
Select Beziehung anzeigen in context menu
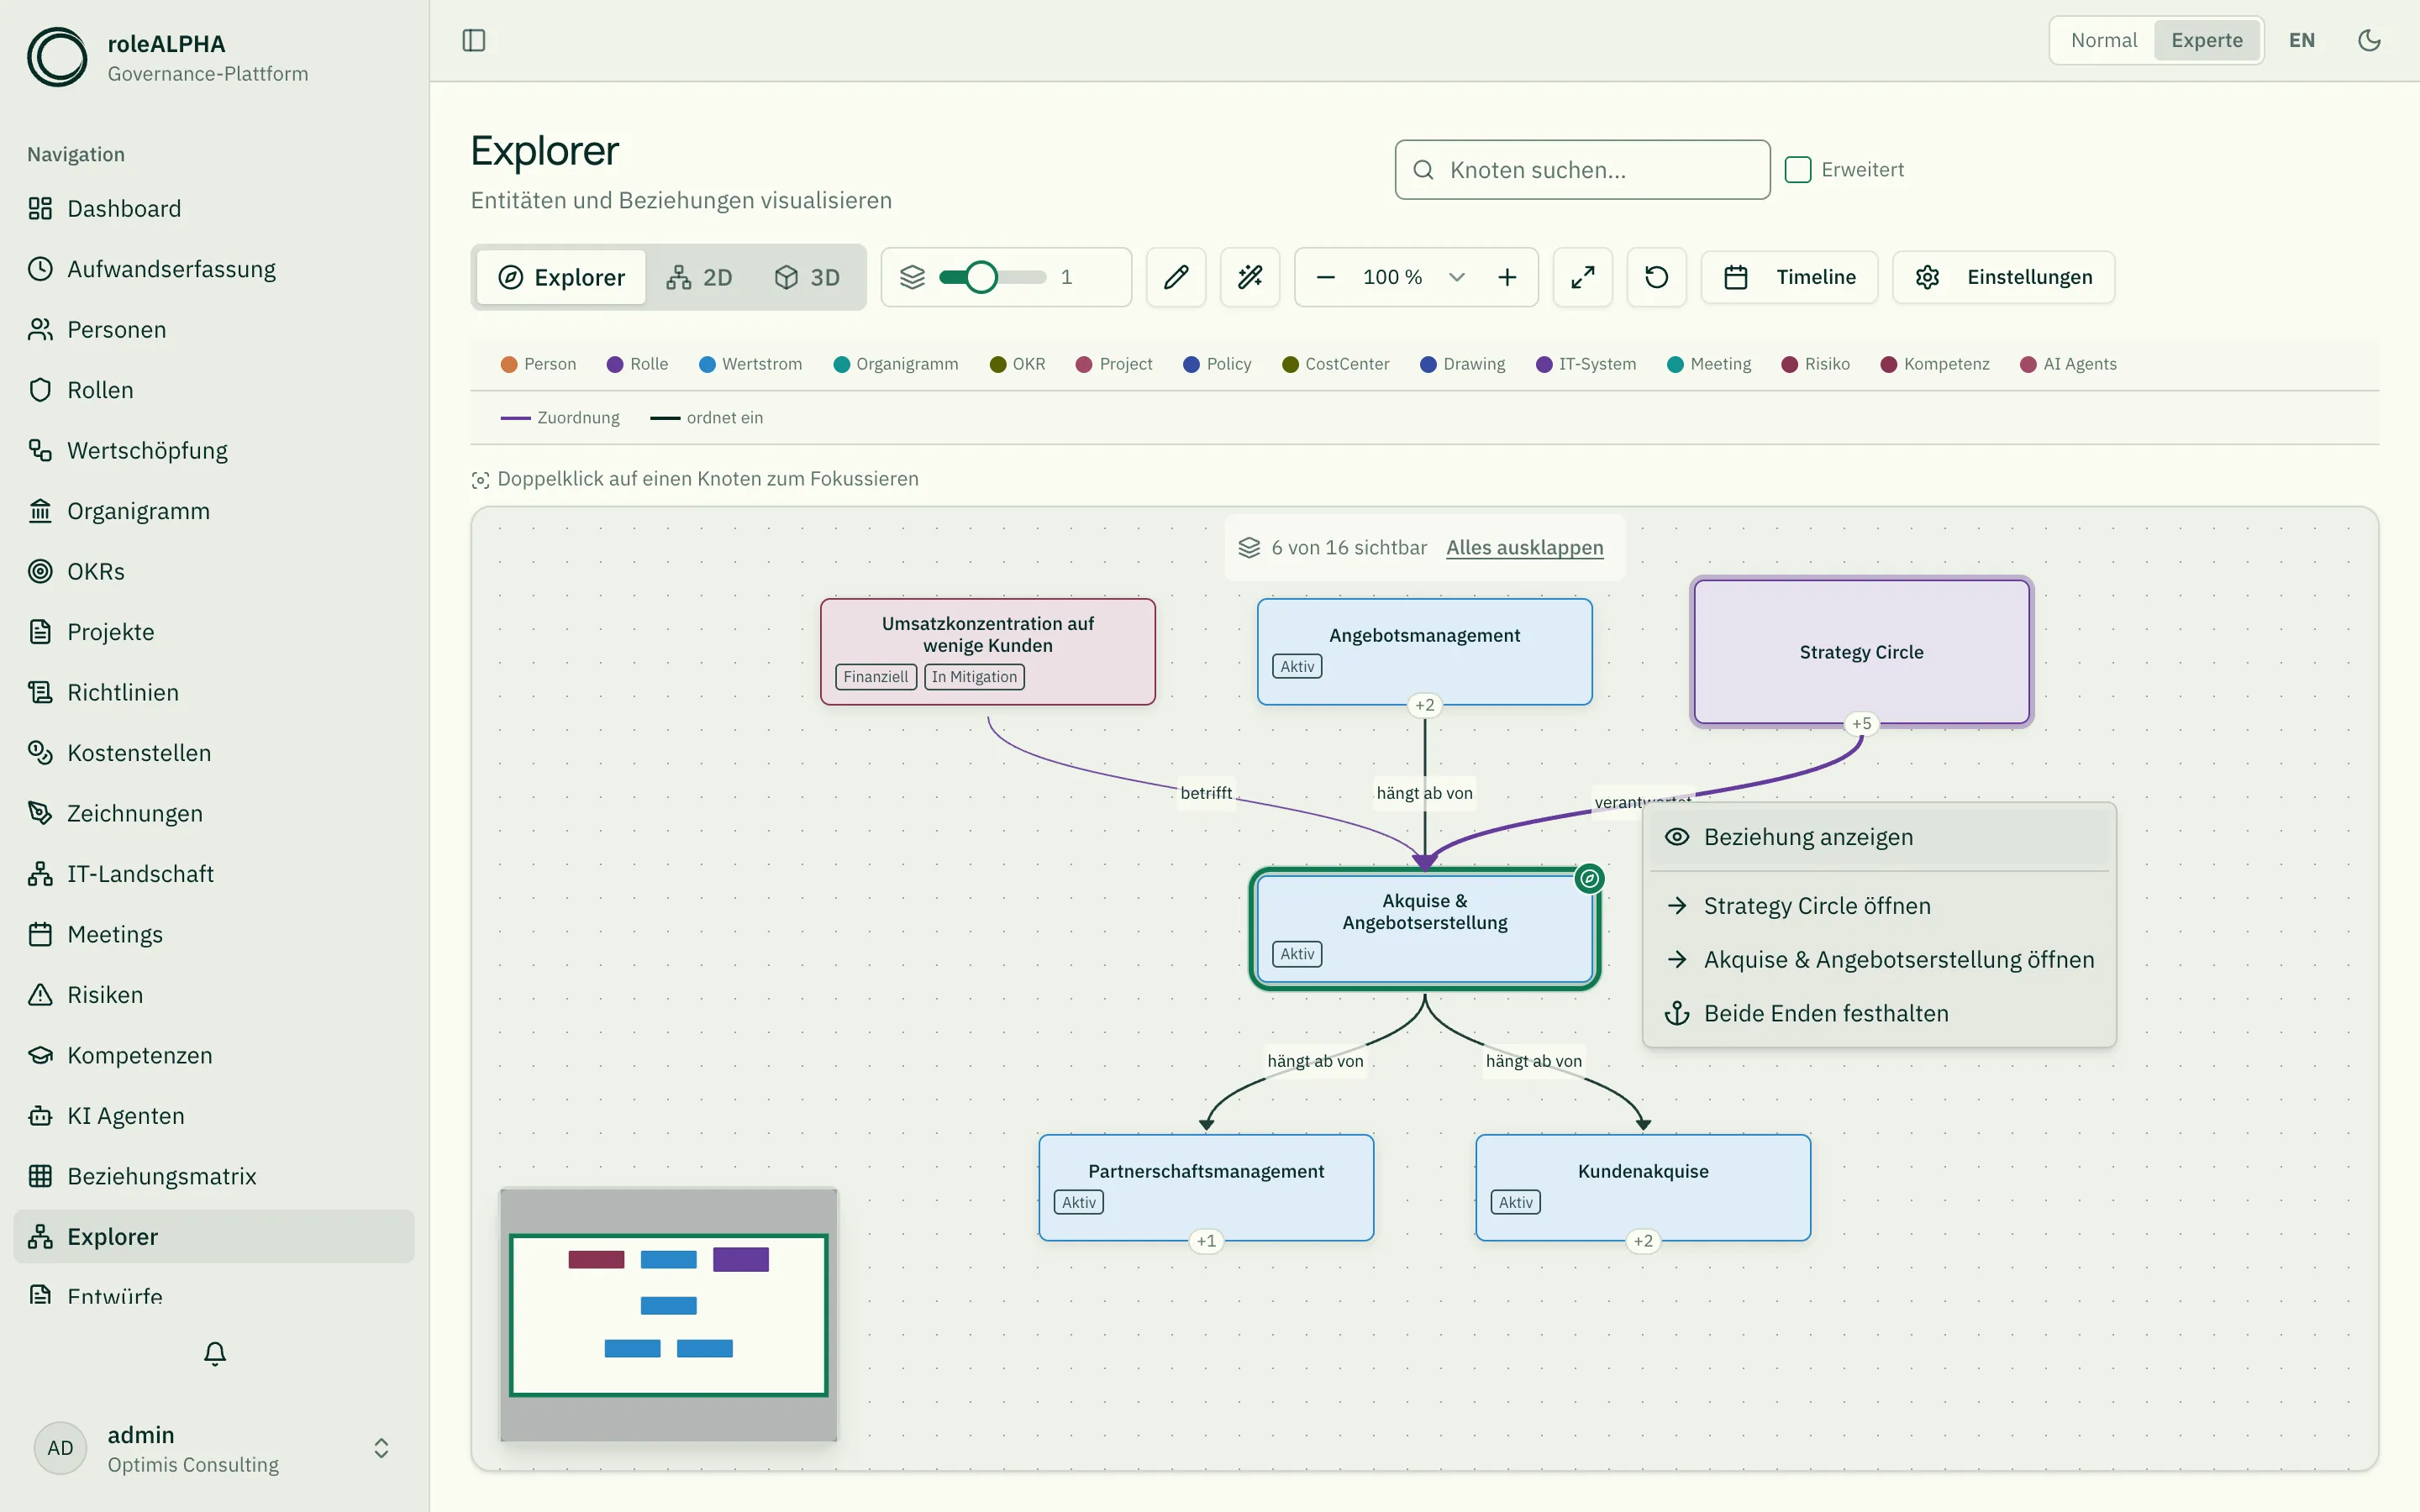pos(1879,837)
